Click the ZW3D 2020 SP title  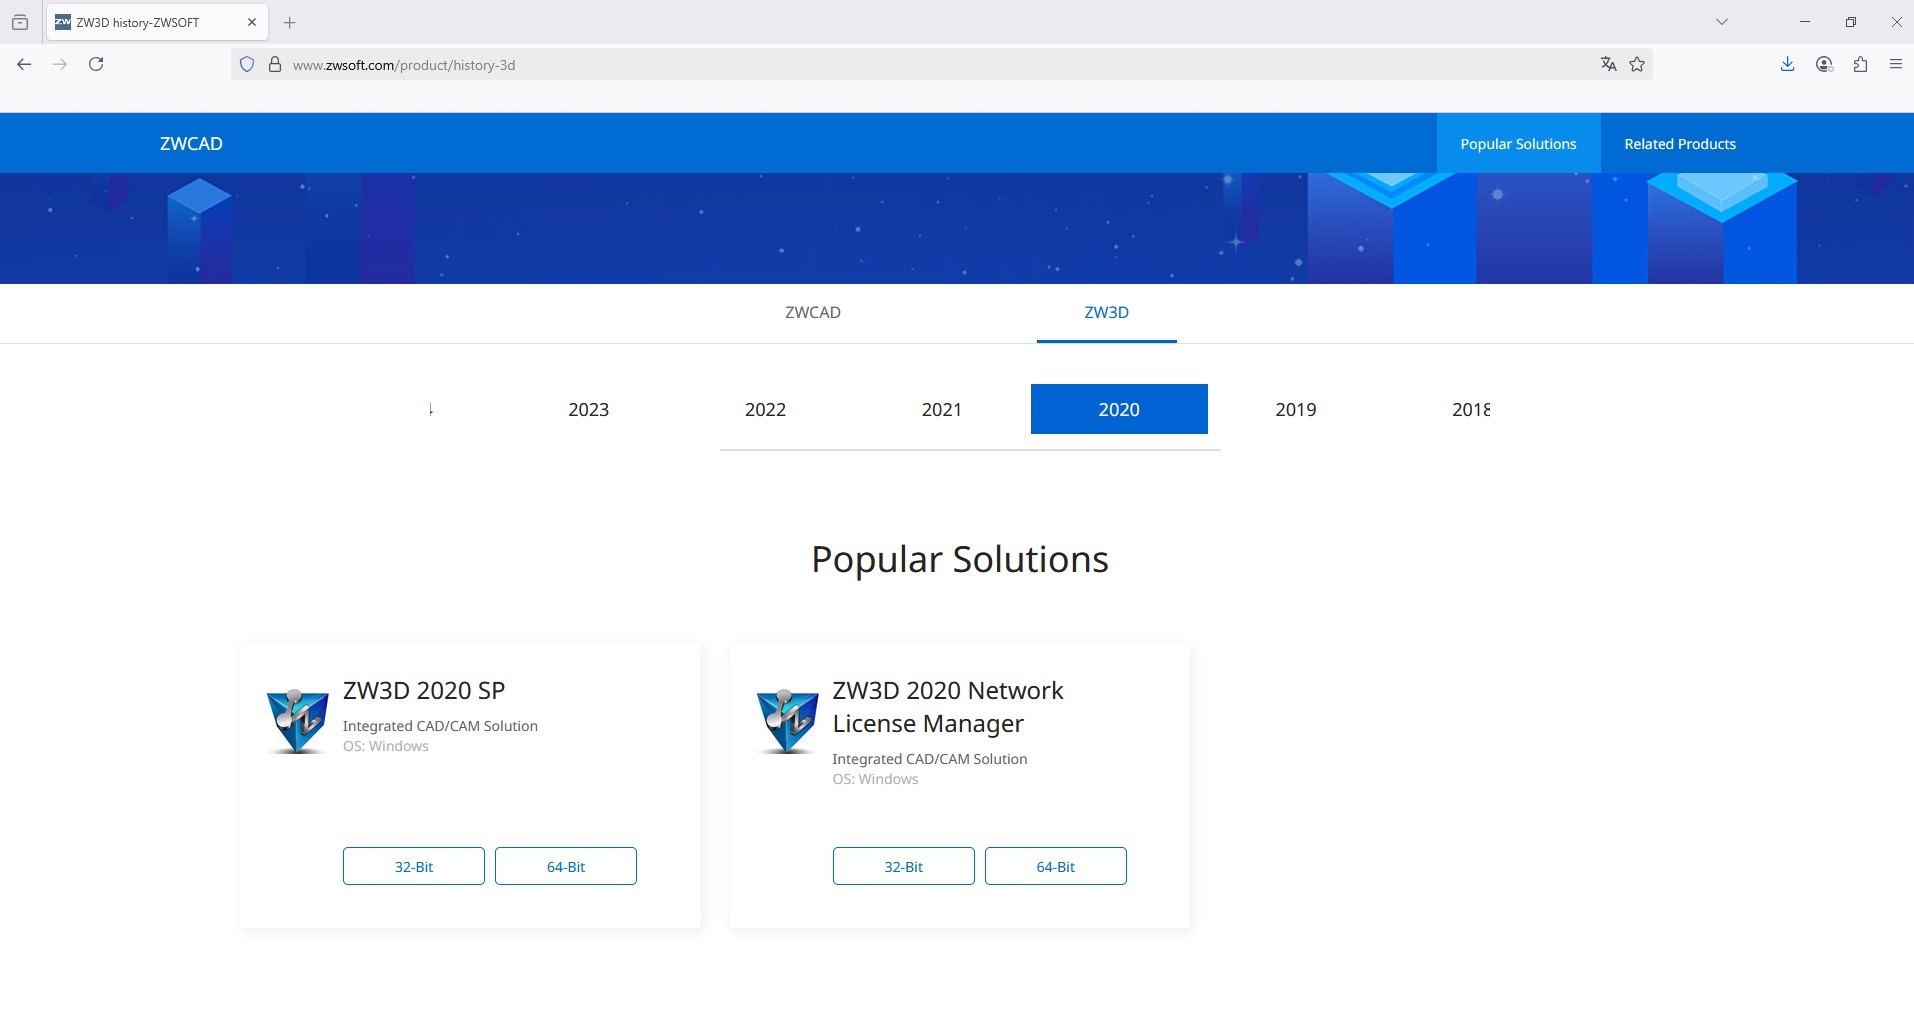point(424,690)
